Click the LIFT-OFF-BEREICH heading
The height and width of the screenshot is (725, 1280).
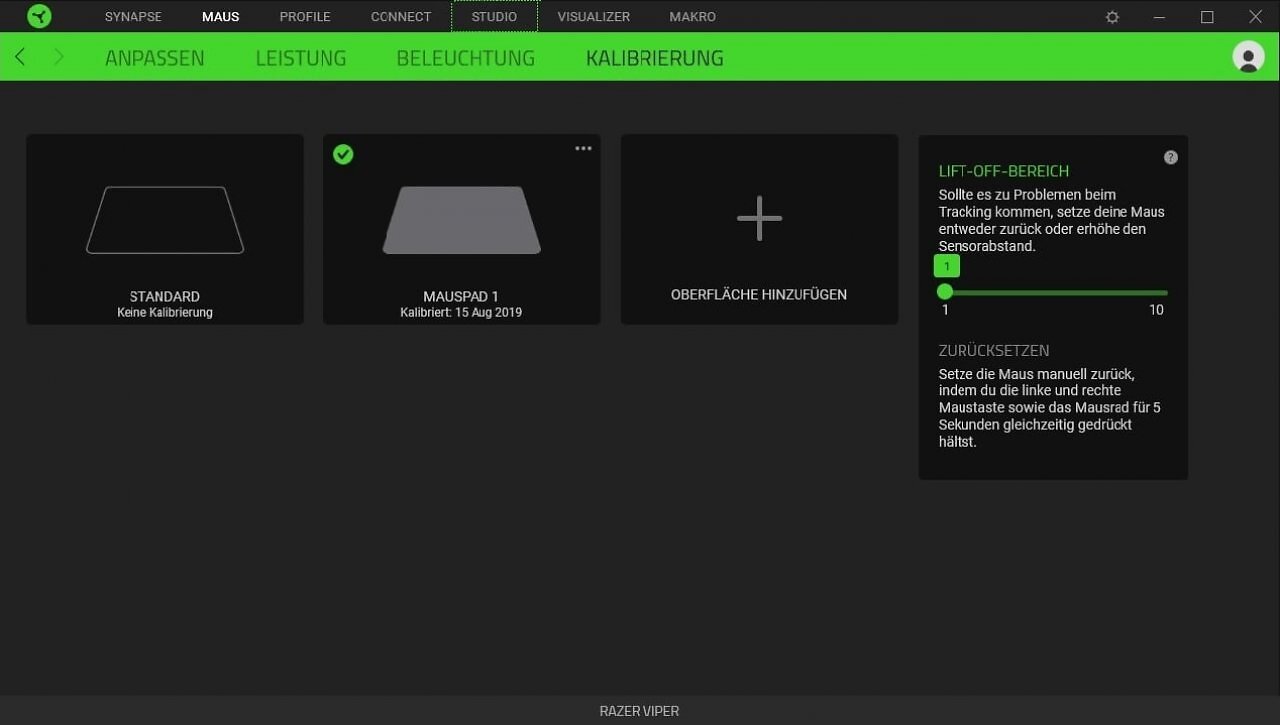[1004, 171]
